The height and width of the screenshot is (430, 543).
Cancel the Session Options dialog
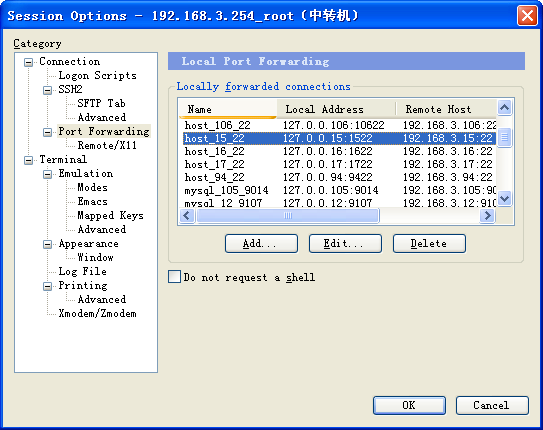coord(492,405)
